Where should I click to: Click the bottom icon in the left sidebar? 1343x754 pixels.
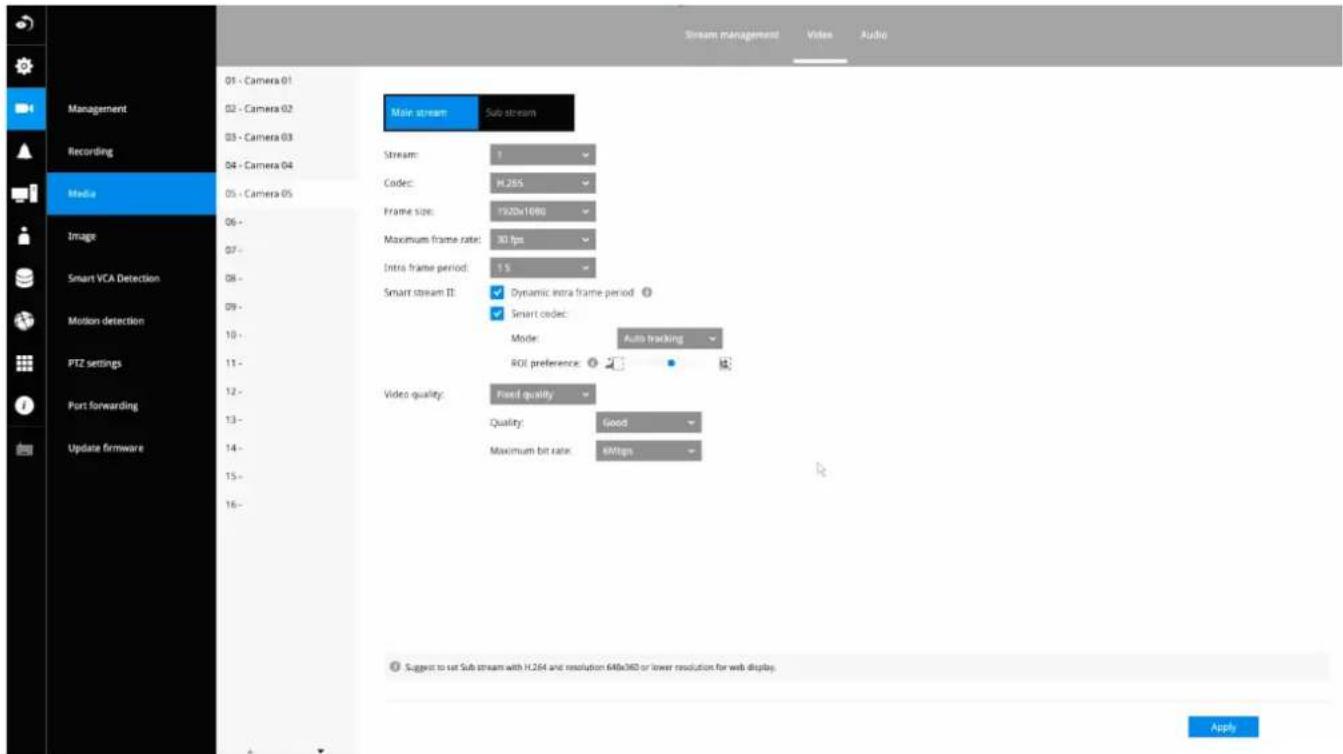coord(25,449)
